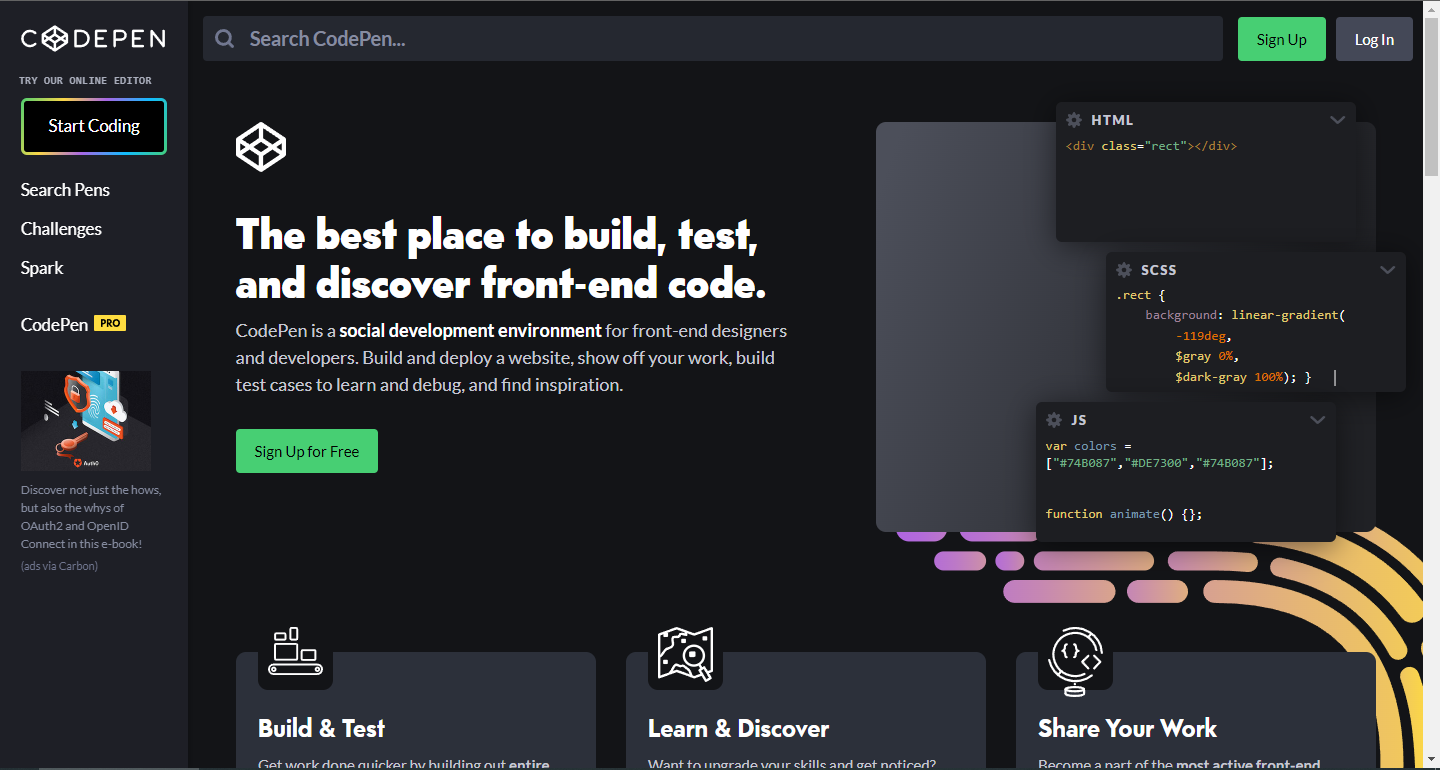Click the main headline about front-end code

[501, 260]
